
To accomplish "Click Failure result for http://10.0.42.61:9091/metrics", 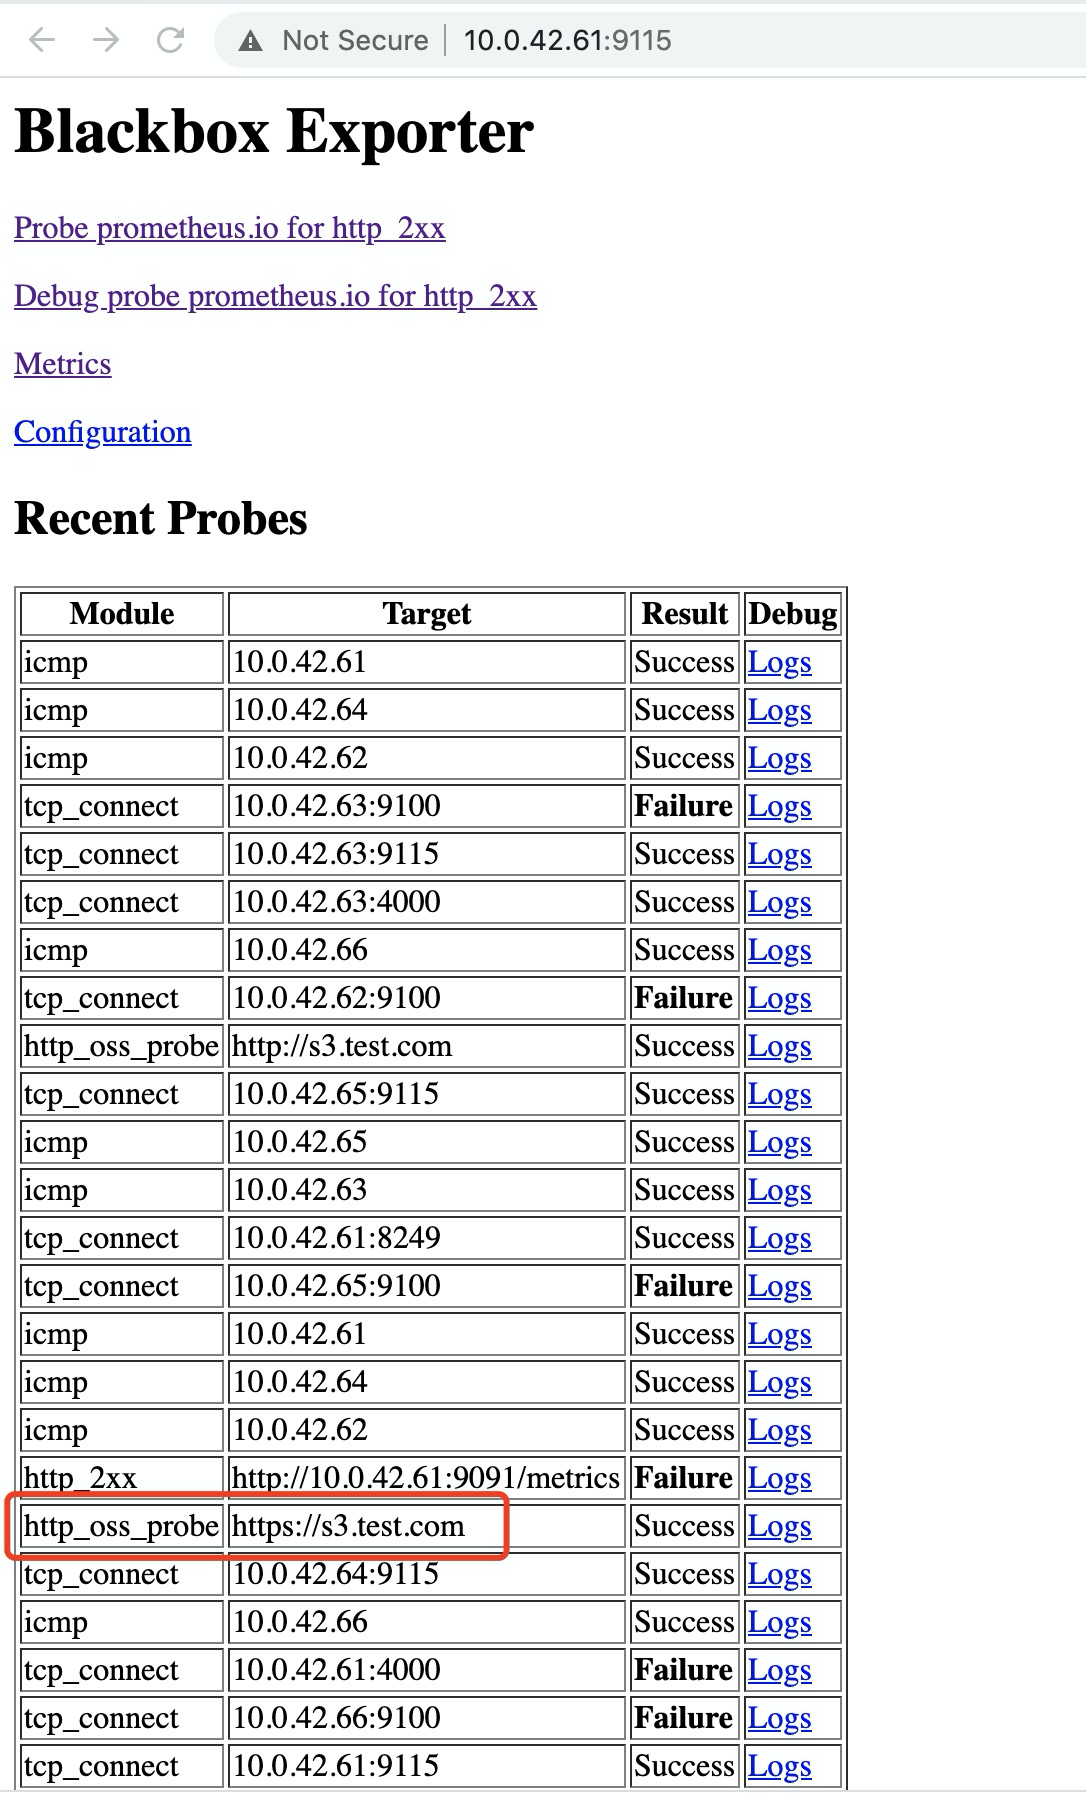I will click(x=685, y=1478).
